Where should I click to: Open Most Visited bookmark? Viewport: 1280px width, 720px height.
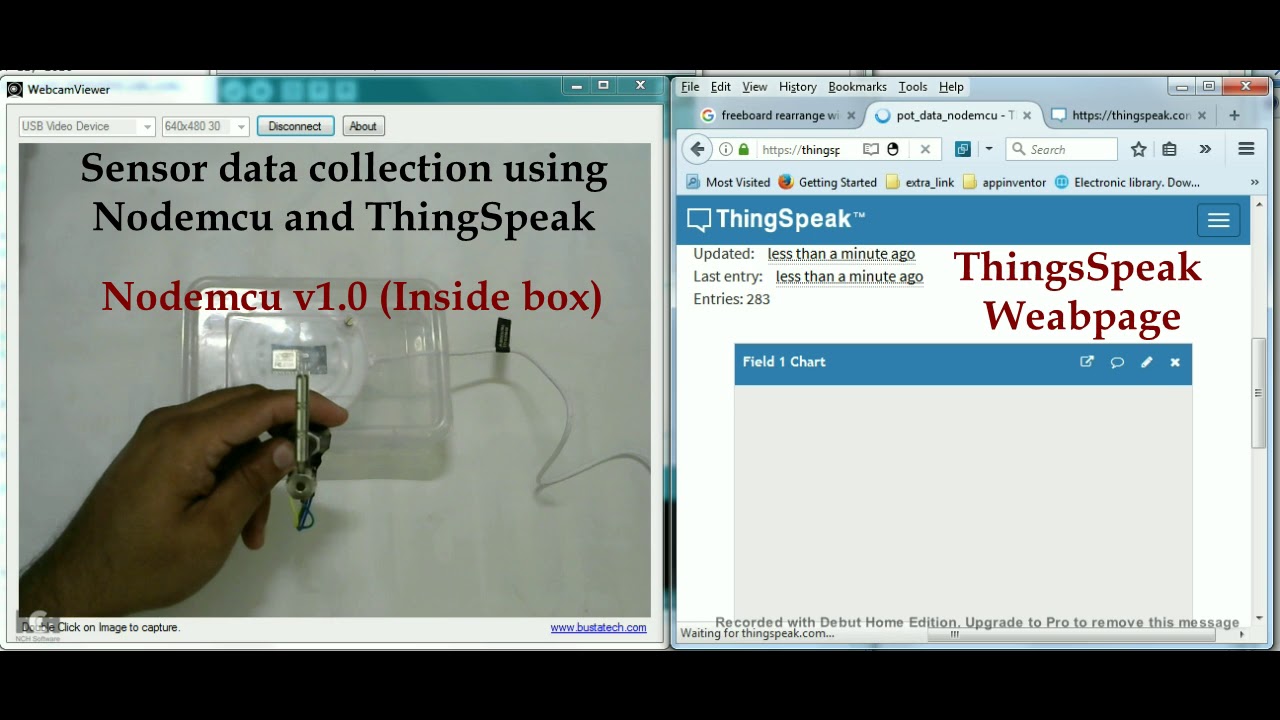point(728,182)
